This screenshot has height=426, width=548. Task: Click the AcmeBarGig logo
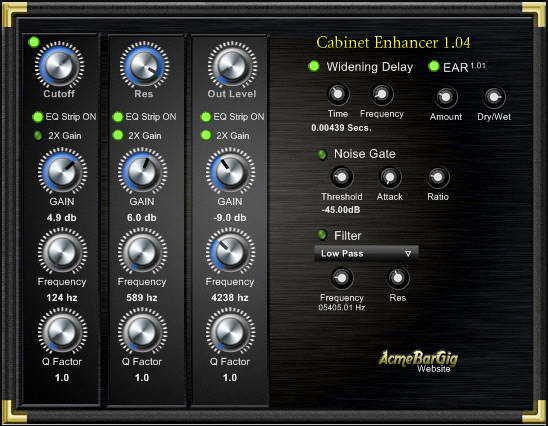coord(418,358)
